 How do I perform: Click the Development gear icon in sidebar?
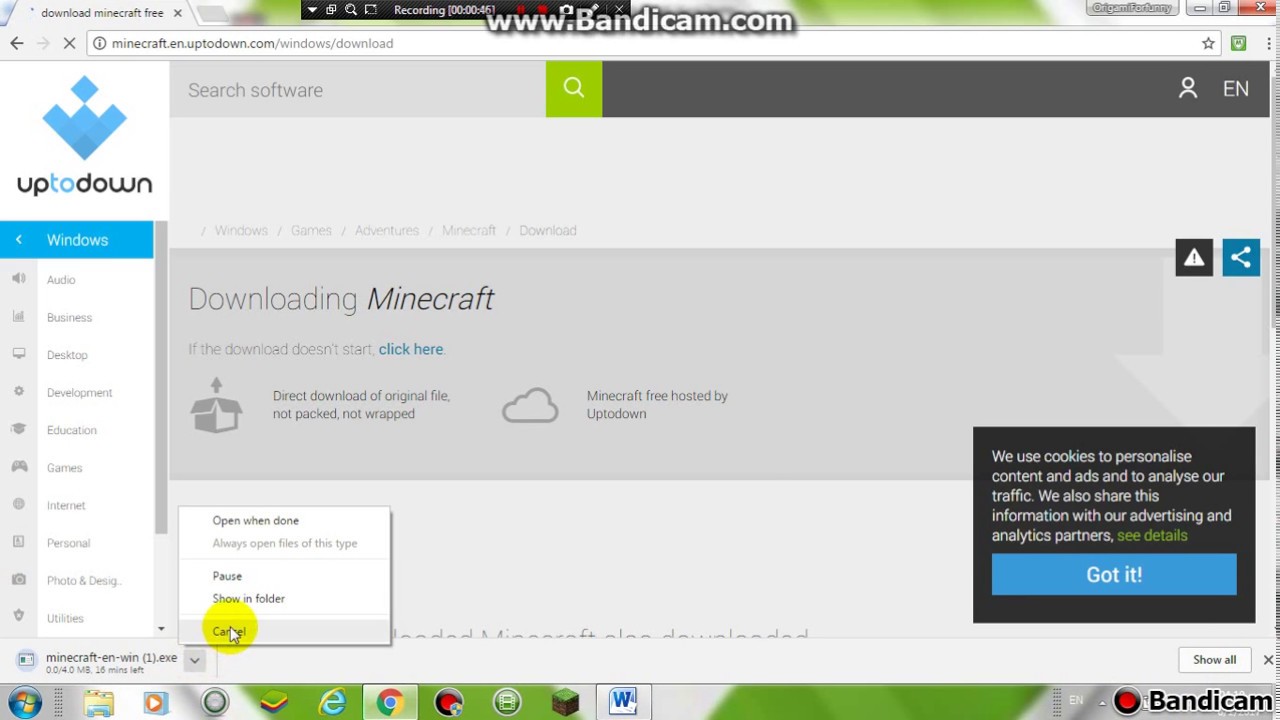pos(18,391)
